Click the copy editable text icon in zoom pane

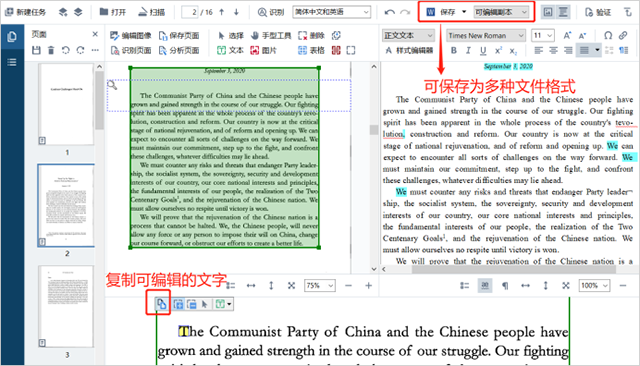click(x=162, y=304)
